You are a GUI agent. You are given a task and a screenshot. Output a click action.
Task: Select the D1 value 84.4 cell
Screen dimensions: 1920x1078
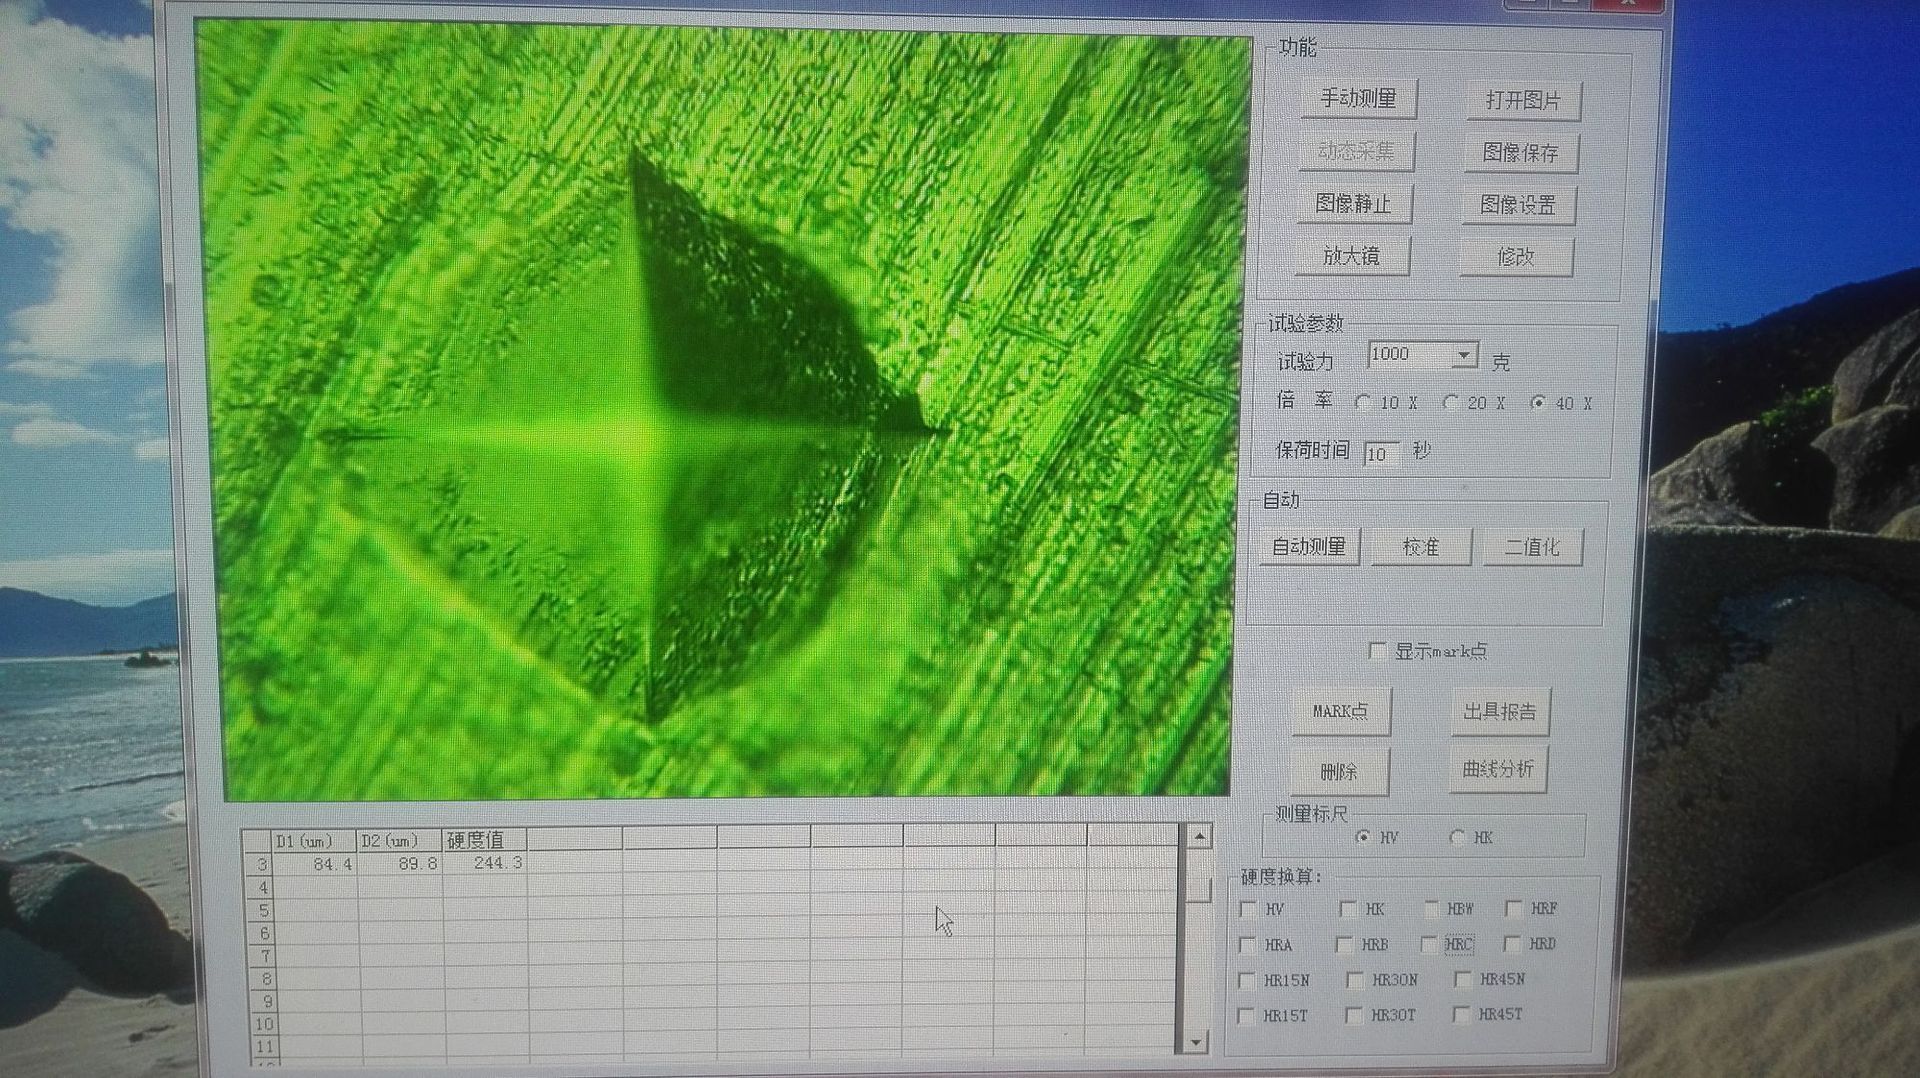tap(315, 863)
